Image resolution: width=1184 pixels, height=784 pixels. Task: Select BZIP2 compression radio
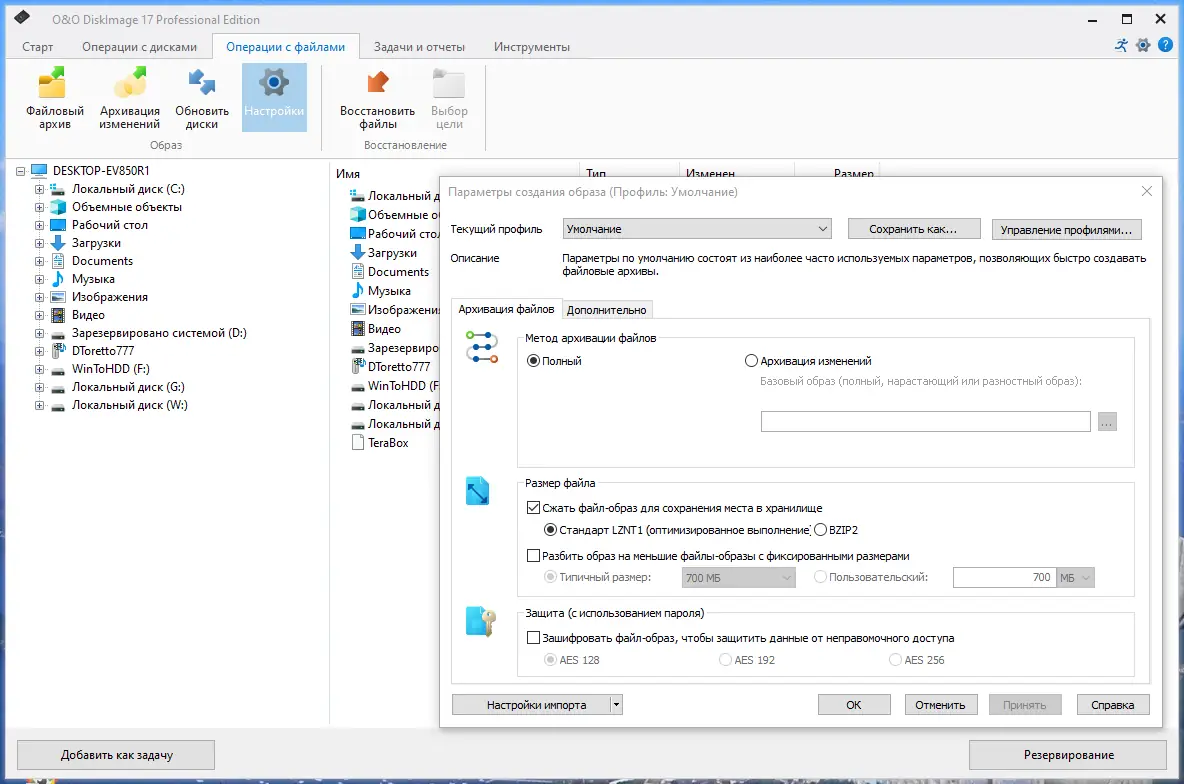click(x=820, y=530)
